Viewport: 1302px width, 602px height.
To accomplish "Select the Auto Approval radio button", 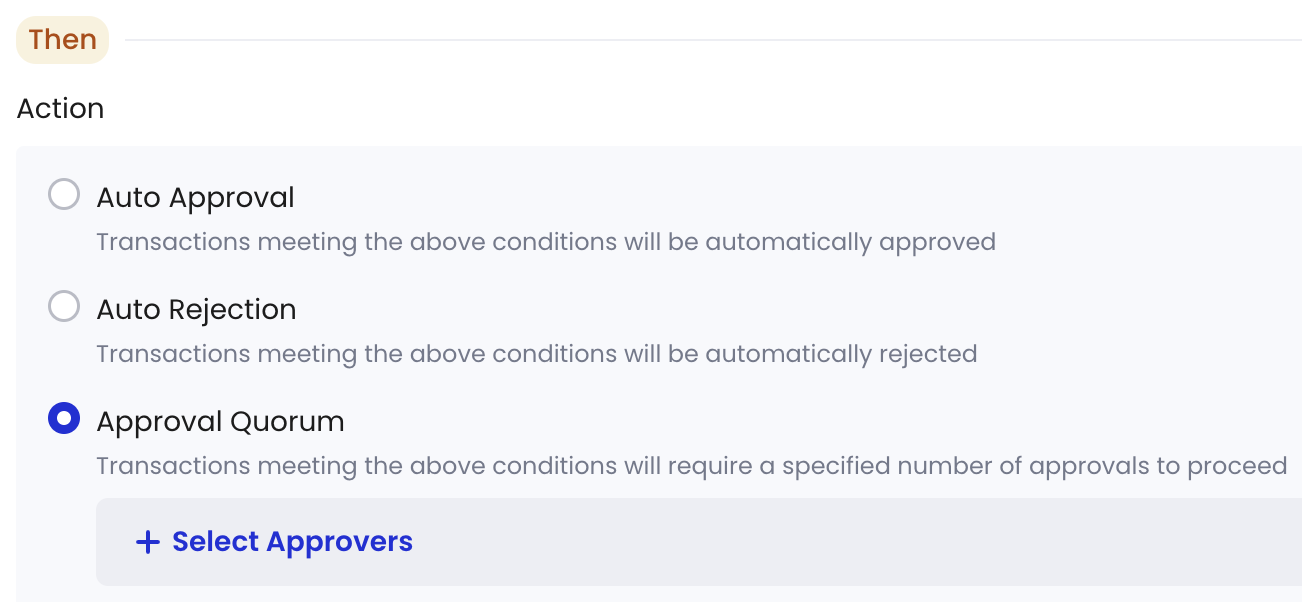I will point(64,194).
